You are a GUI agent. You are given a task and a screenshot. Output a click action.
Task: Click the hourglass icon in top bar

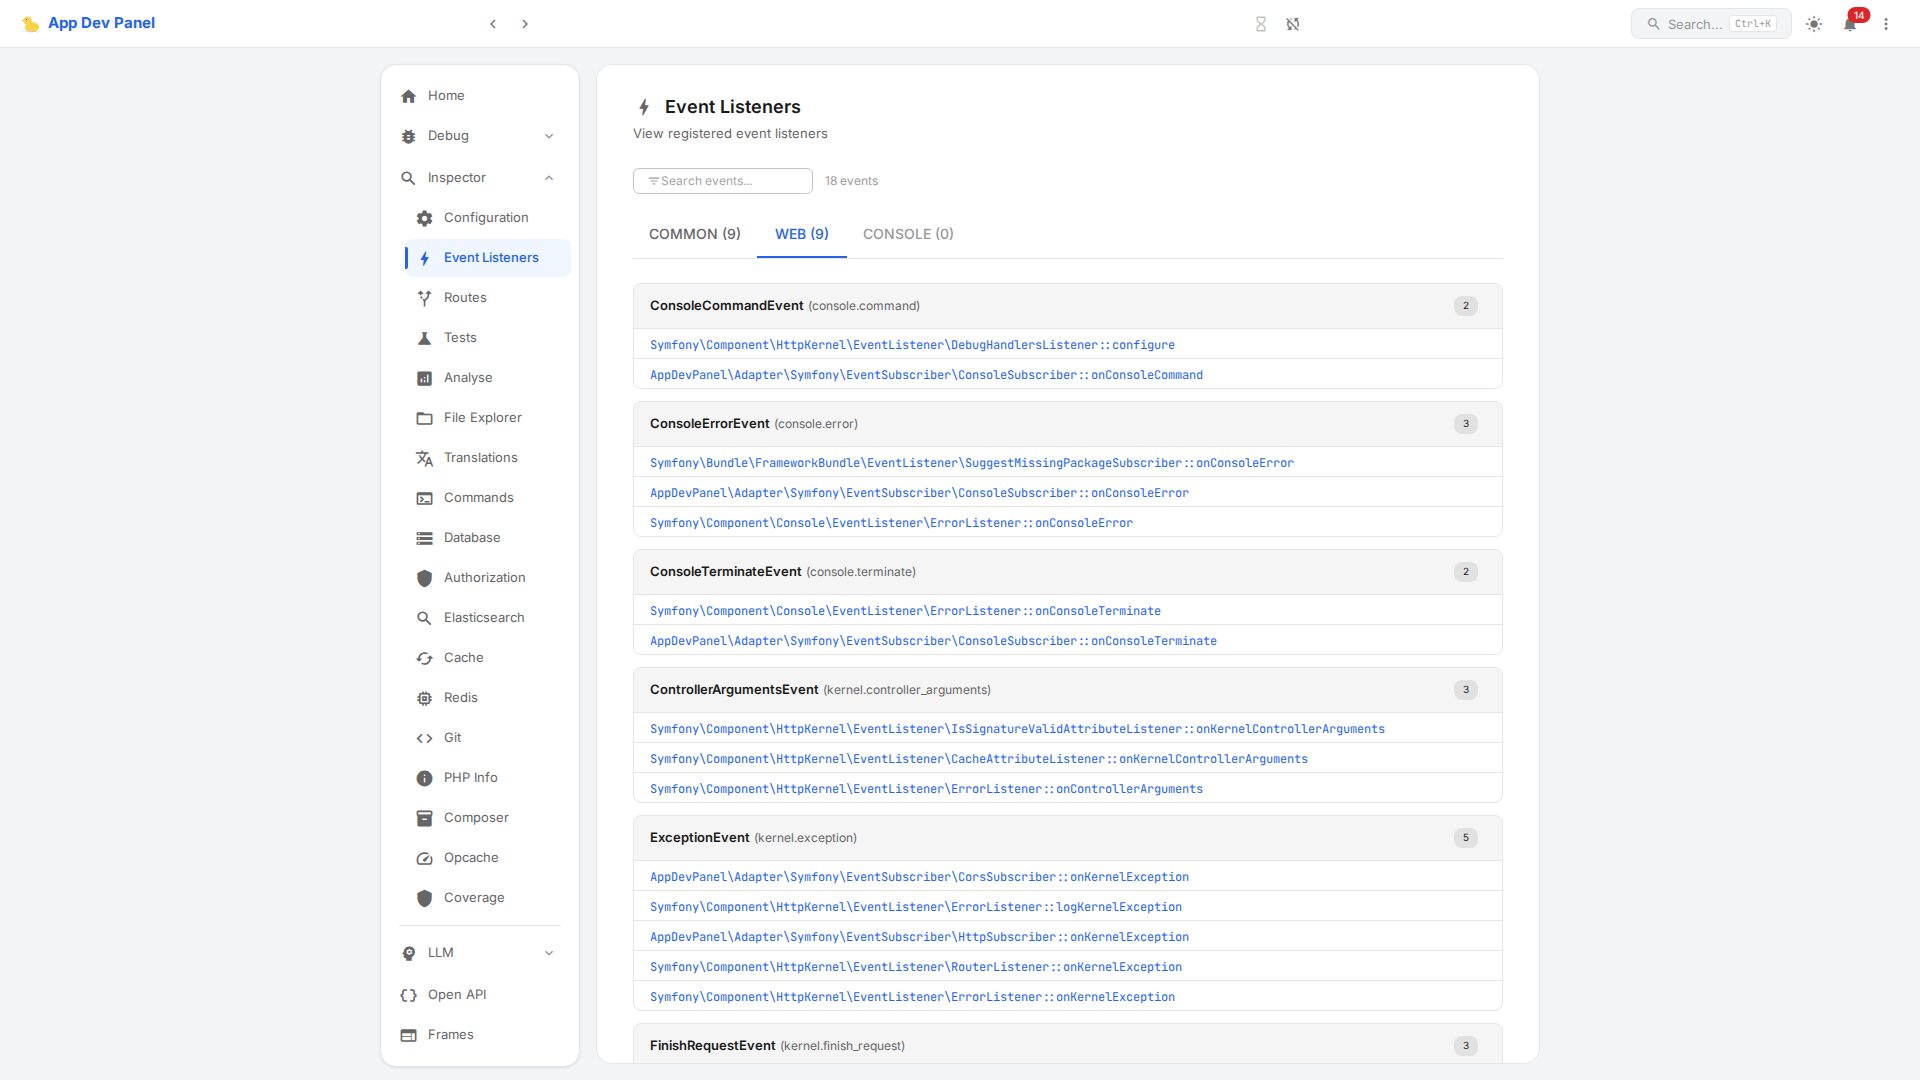click(1261, 24)
